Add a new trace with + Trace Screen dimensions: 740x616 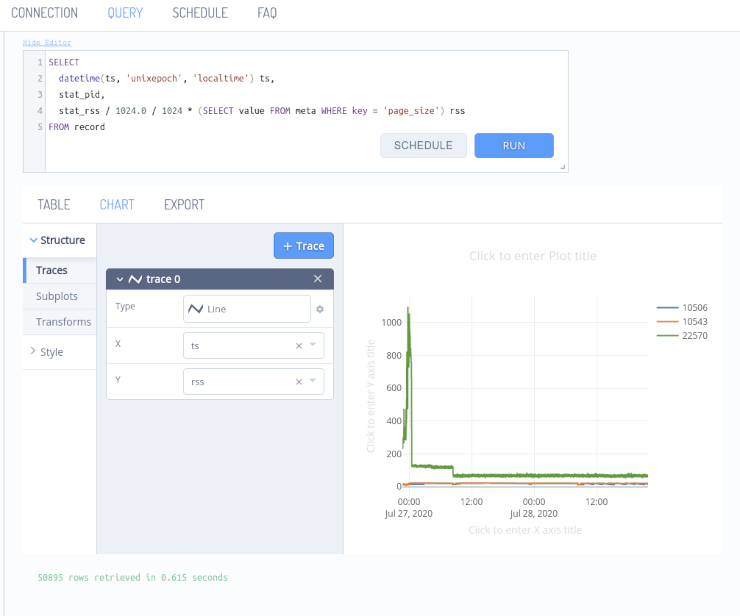click(303, 245)
